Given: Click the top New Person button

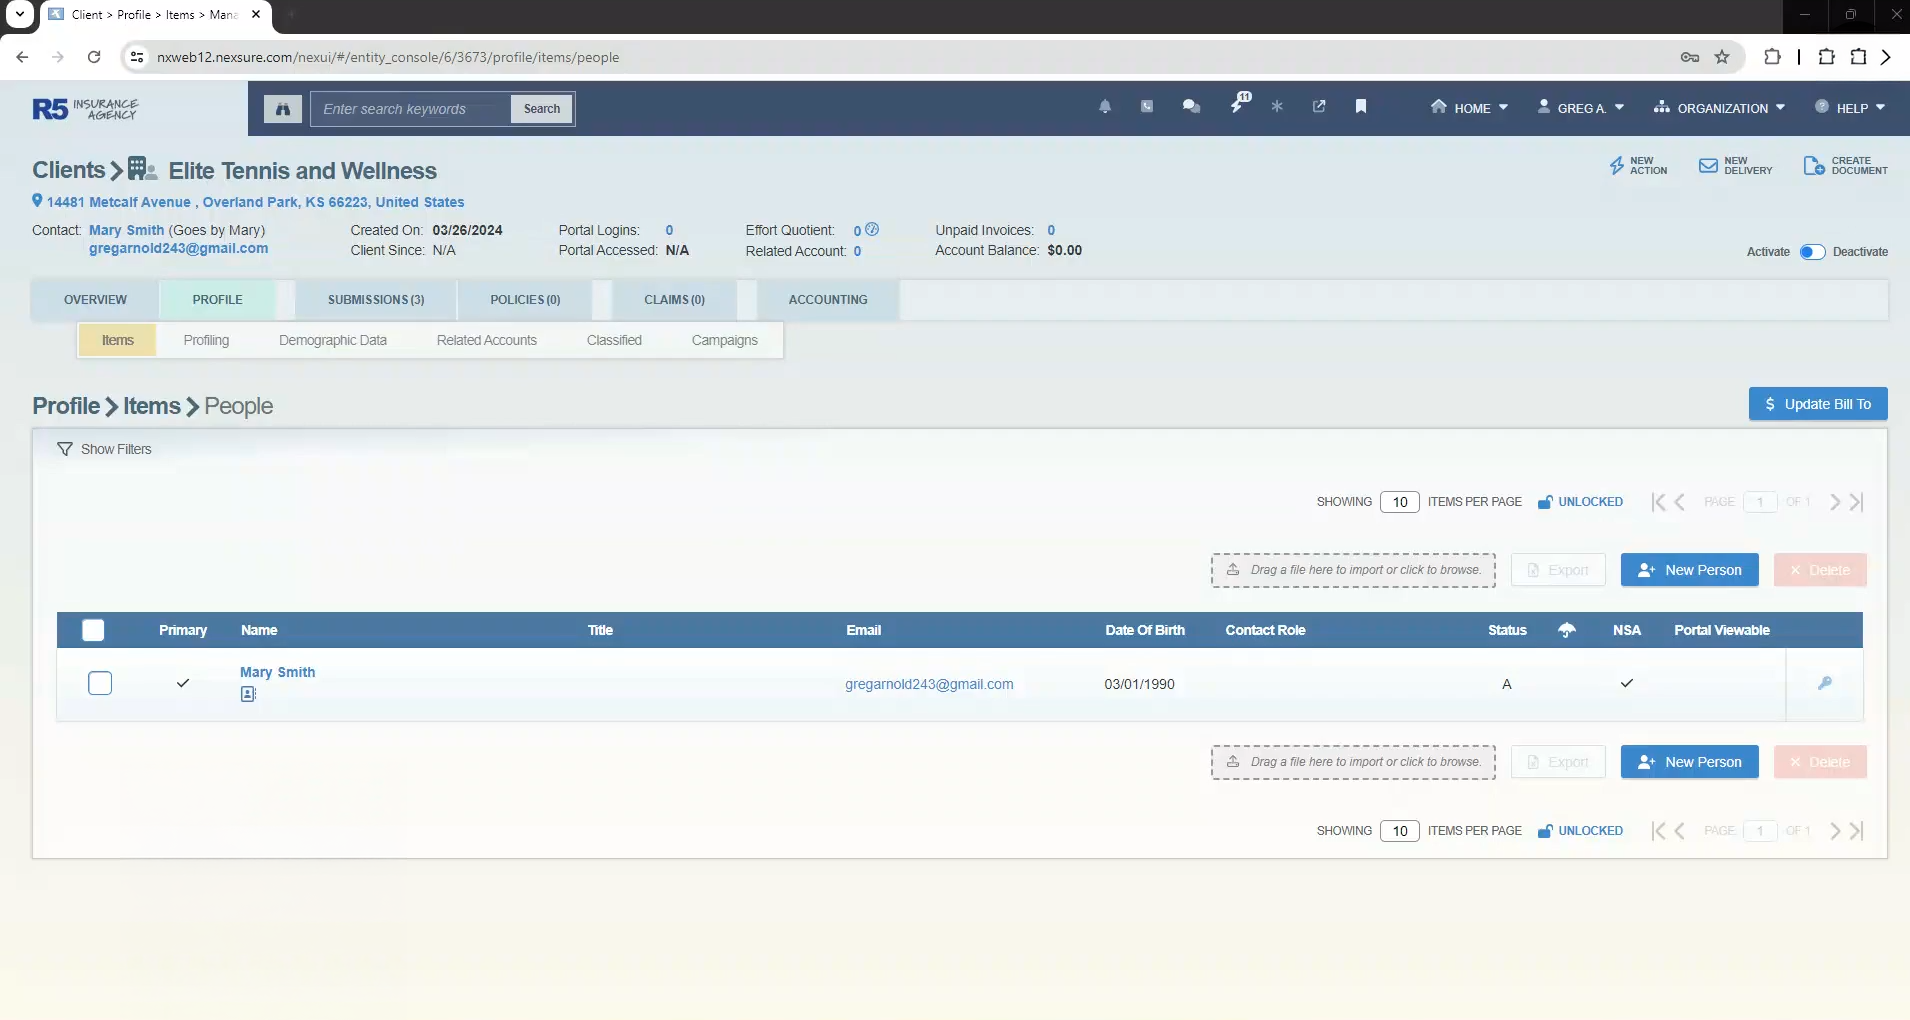Looking at the screenshot, I should coord(1689,570).
